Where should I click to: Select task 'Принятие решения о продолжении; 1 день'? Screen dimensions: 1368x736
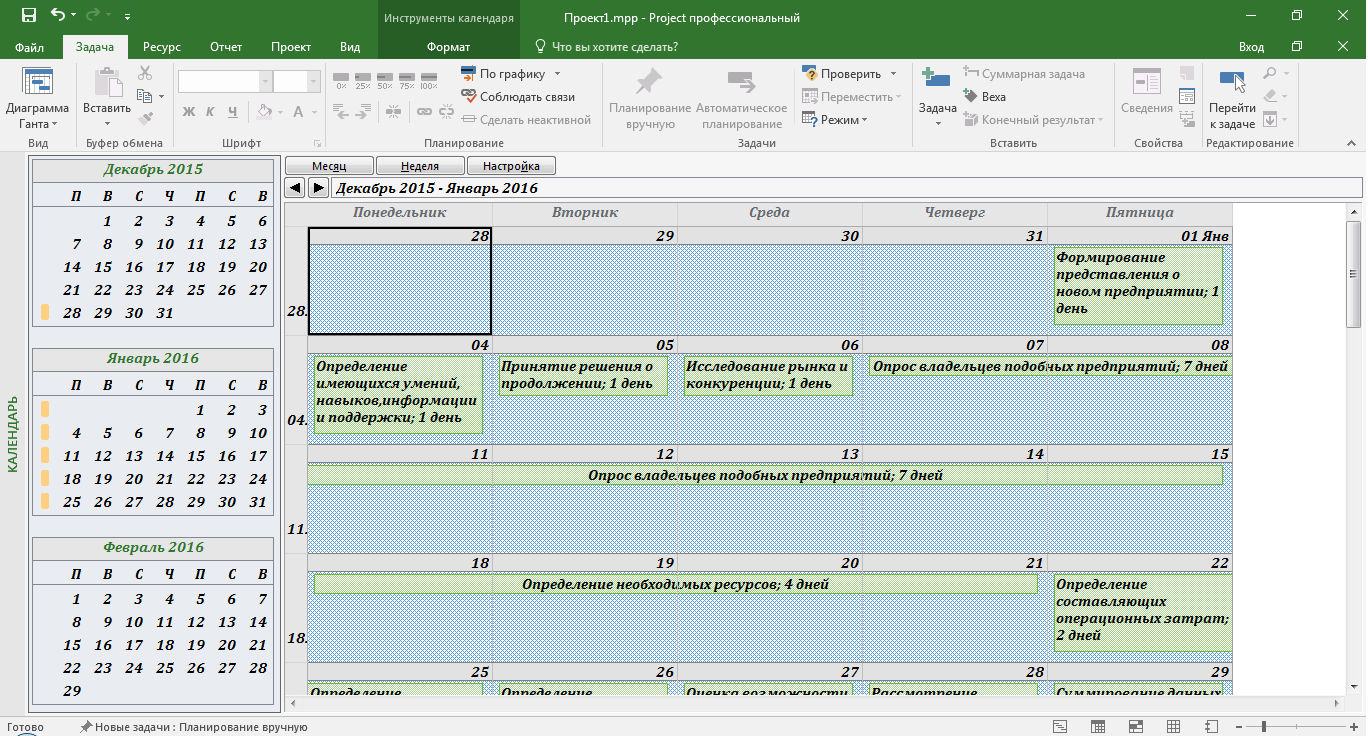pyautogui.click(x=583, y=375)
